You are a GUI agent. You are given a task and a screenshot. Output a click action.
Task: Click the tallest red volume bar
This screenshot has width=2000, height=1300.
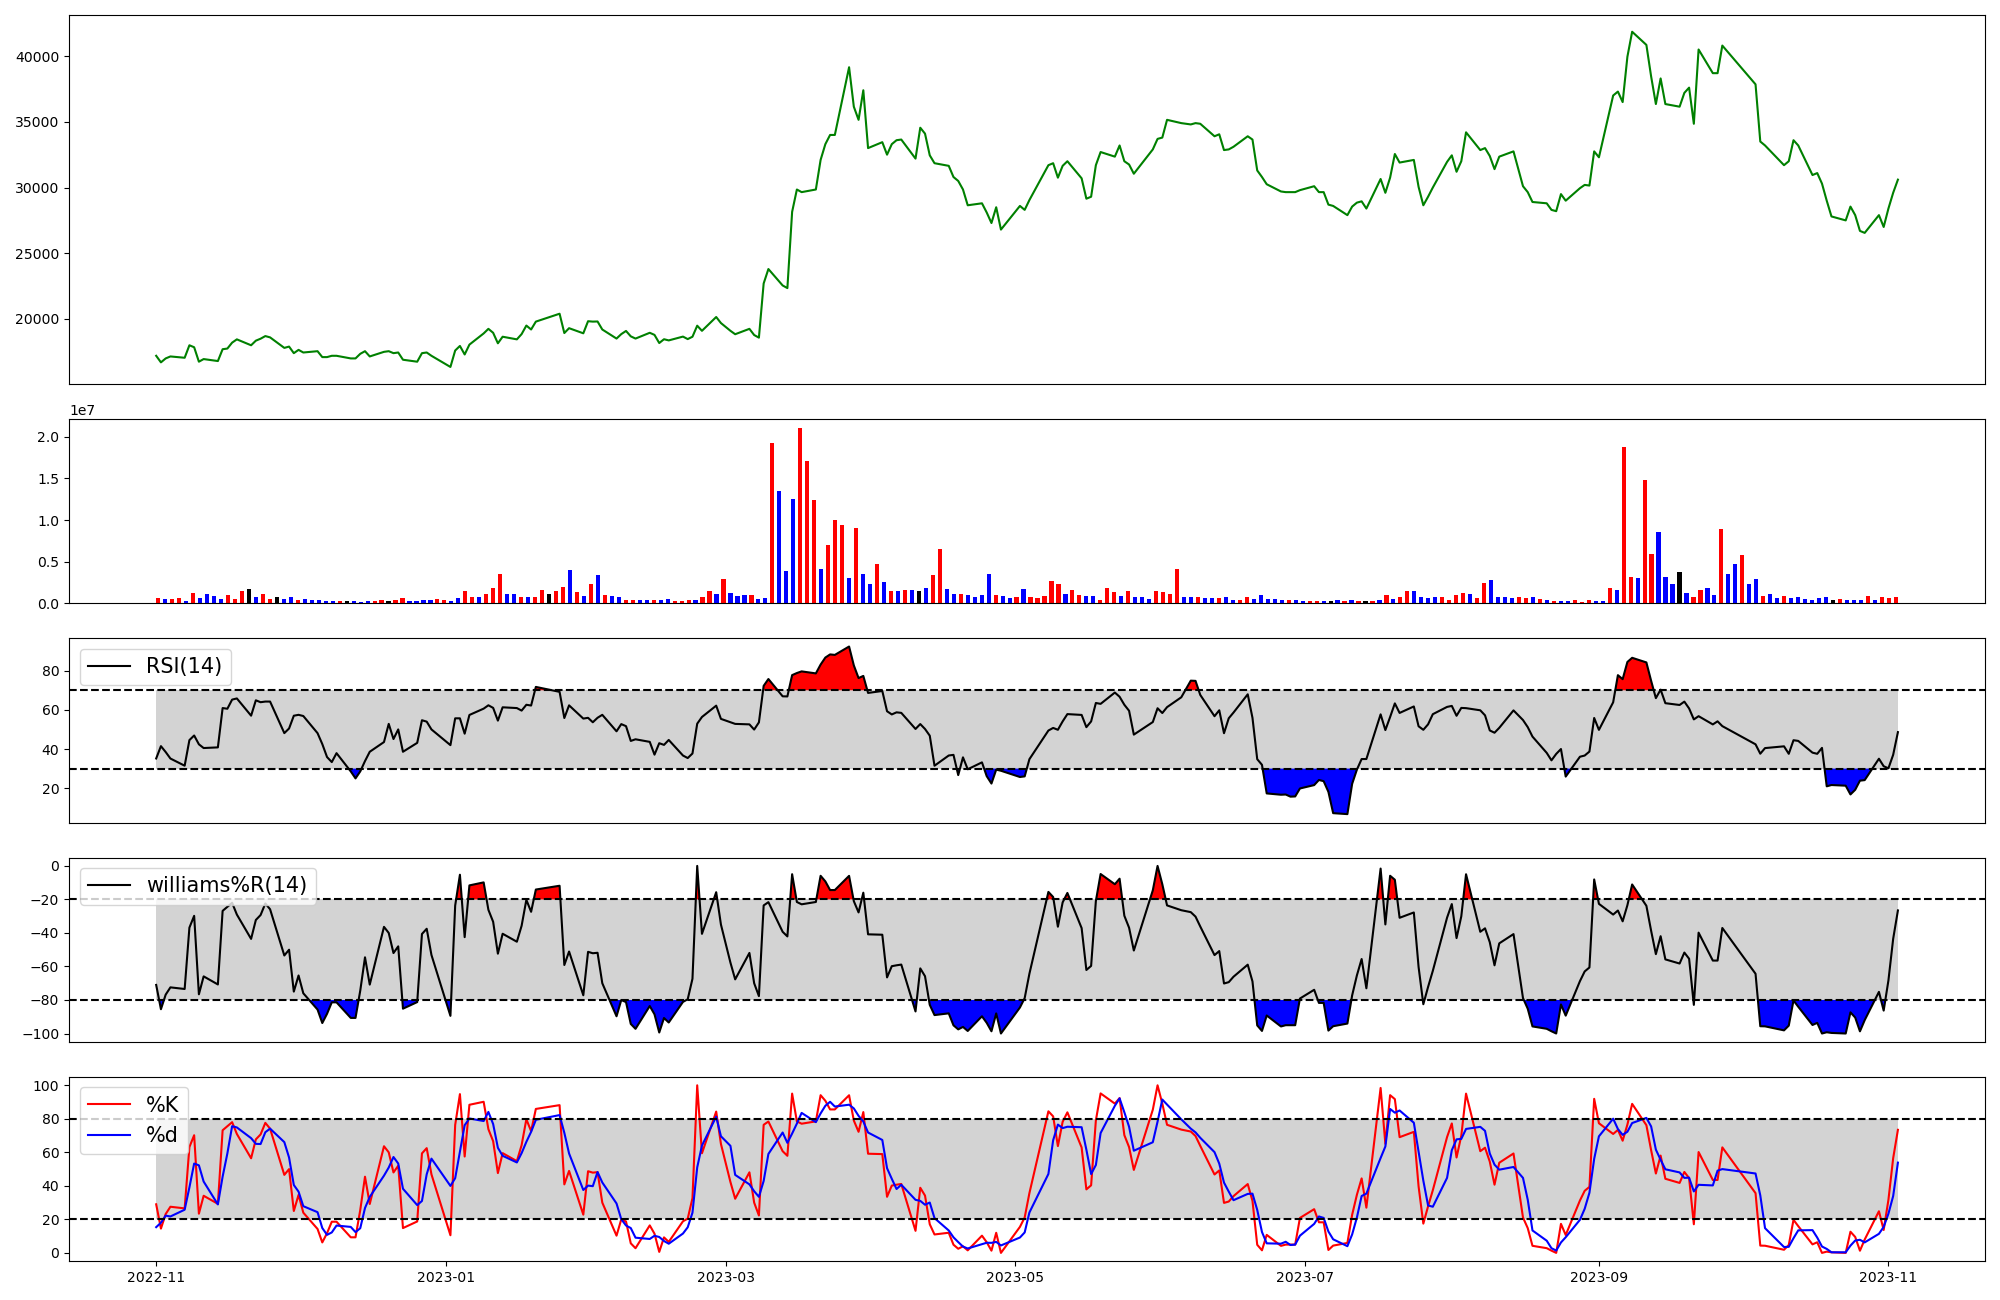click(x=800, y=515)
